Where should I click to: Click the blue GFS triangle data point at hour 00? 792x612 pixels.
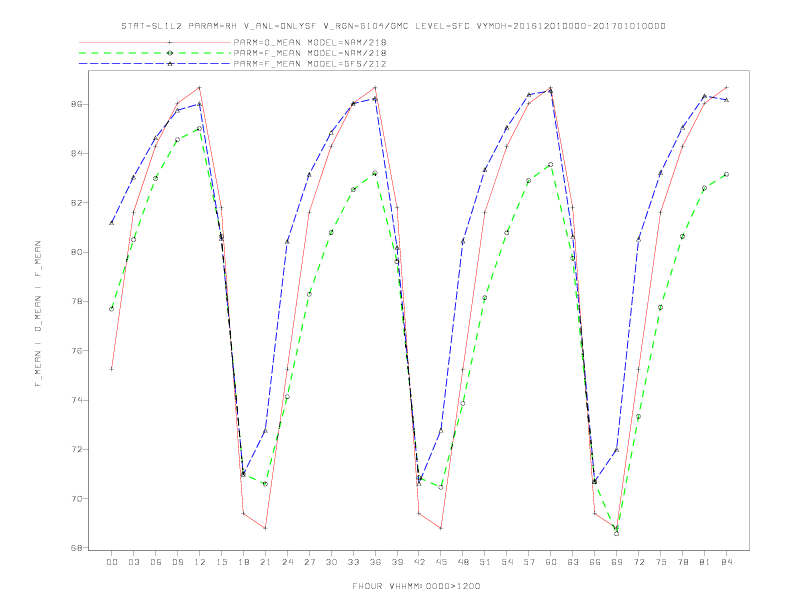(x=112, y=223)
